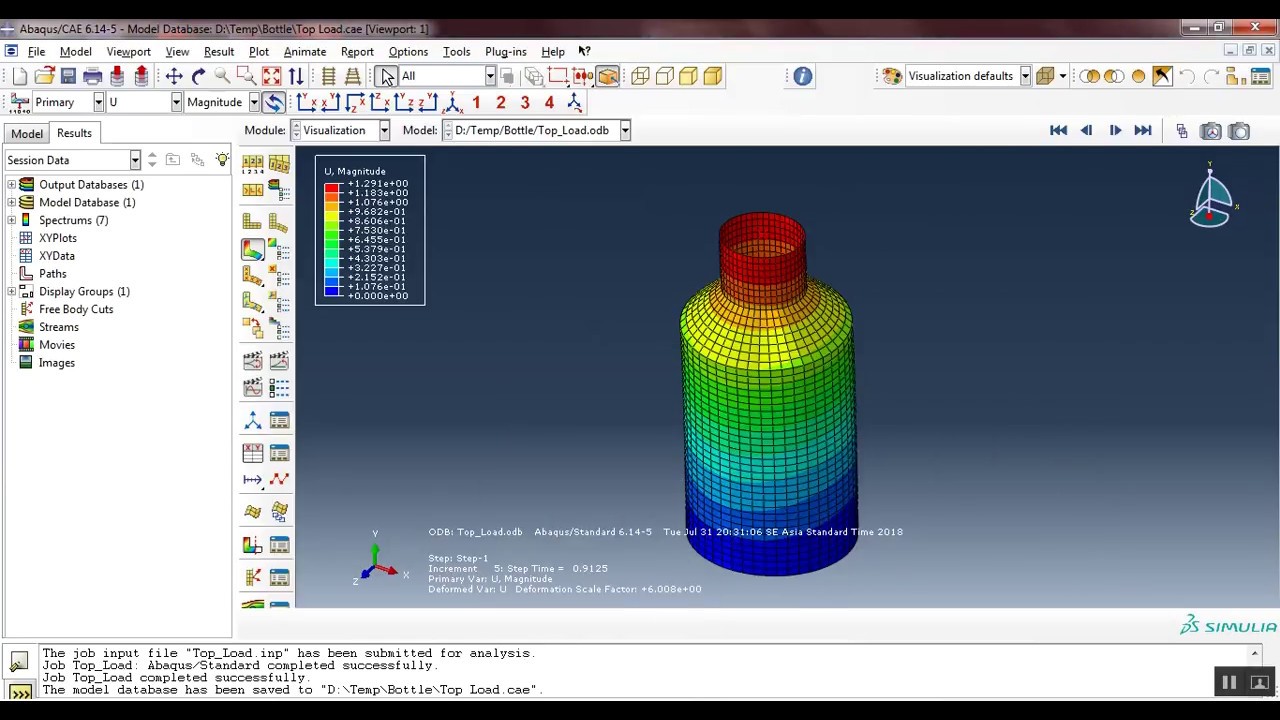Image resolution: width=1280 pixels, height=720 pixels.
Task: Select the Rotate View tool
Action: (x=198, y=76)
